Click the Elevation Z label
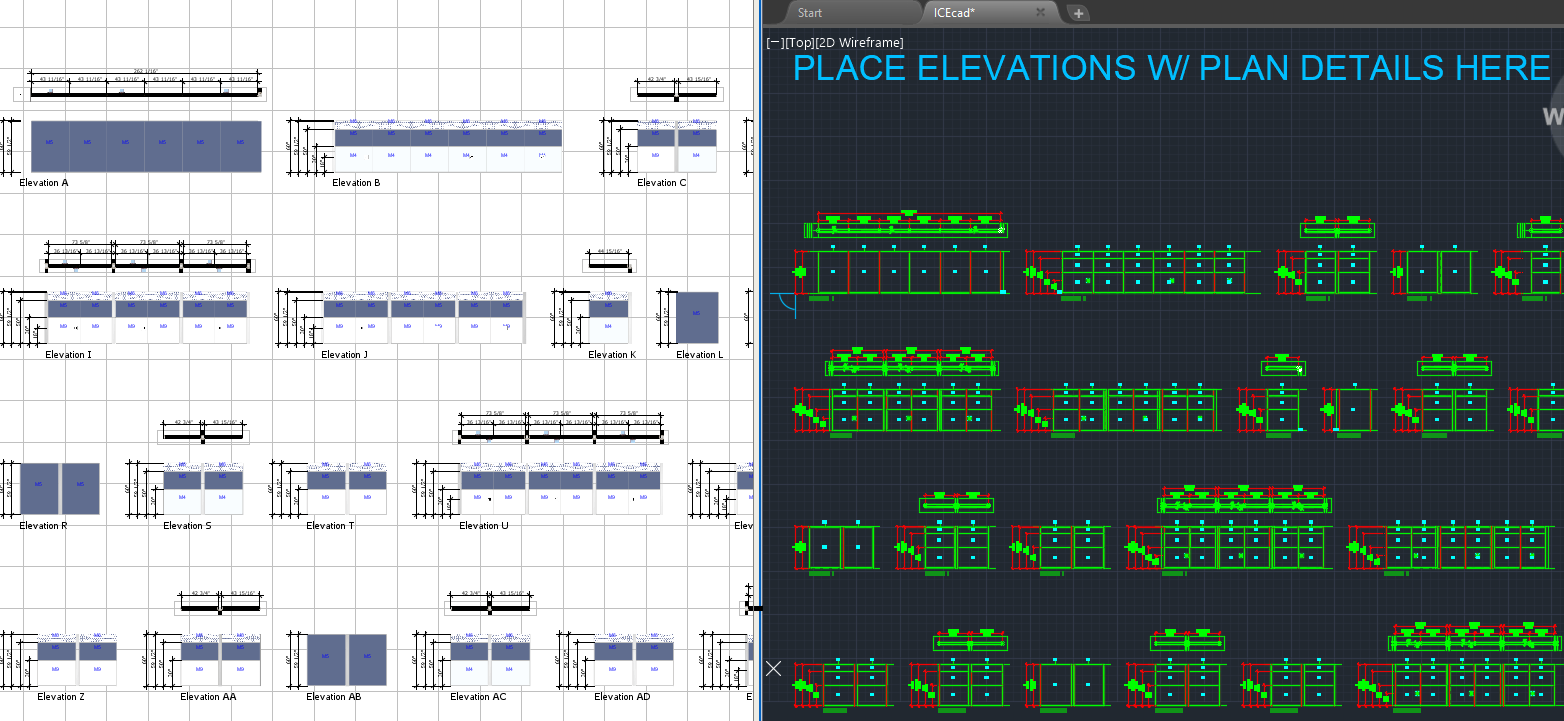Image resolution: width=1564 pixels, height=721 pixels. [61, 697]
